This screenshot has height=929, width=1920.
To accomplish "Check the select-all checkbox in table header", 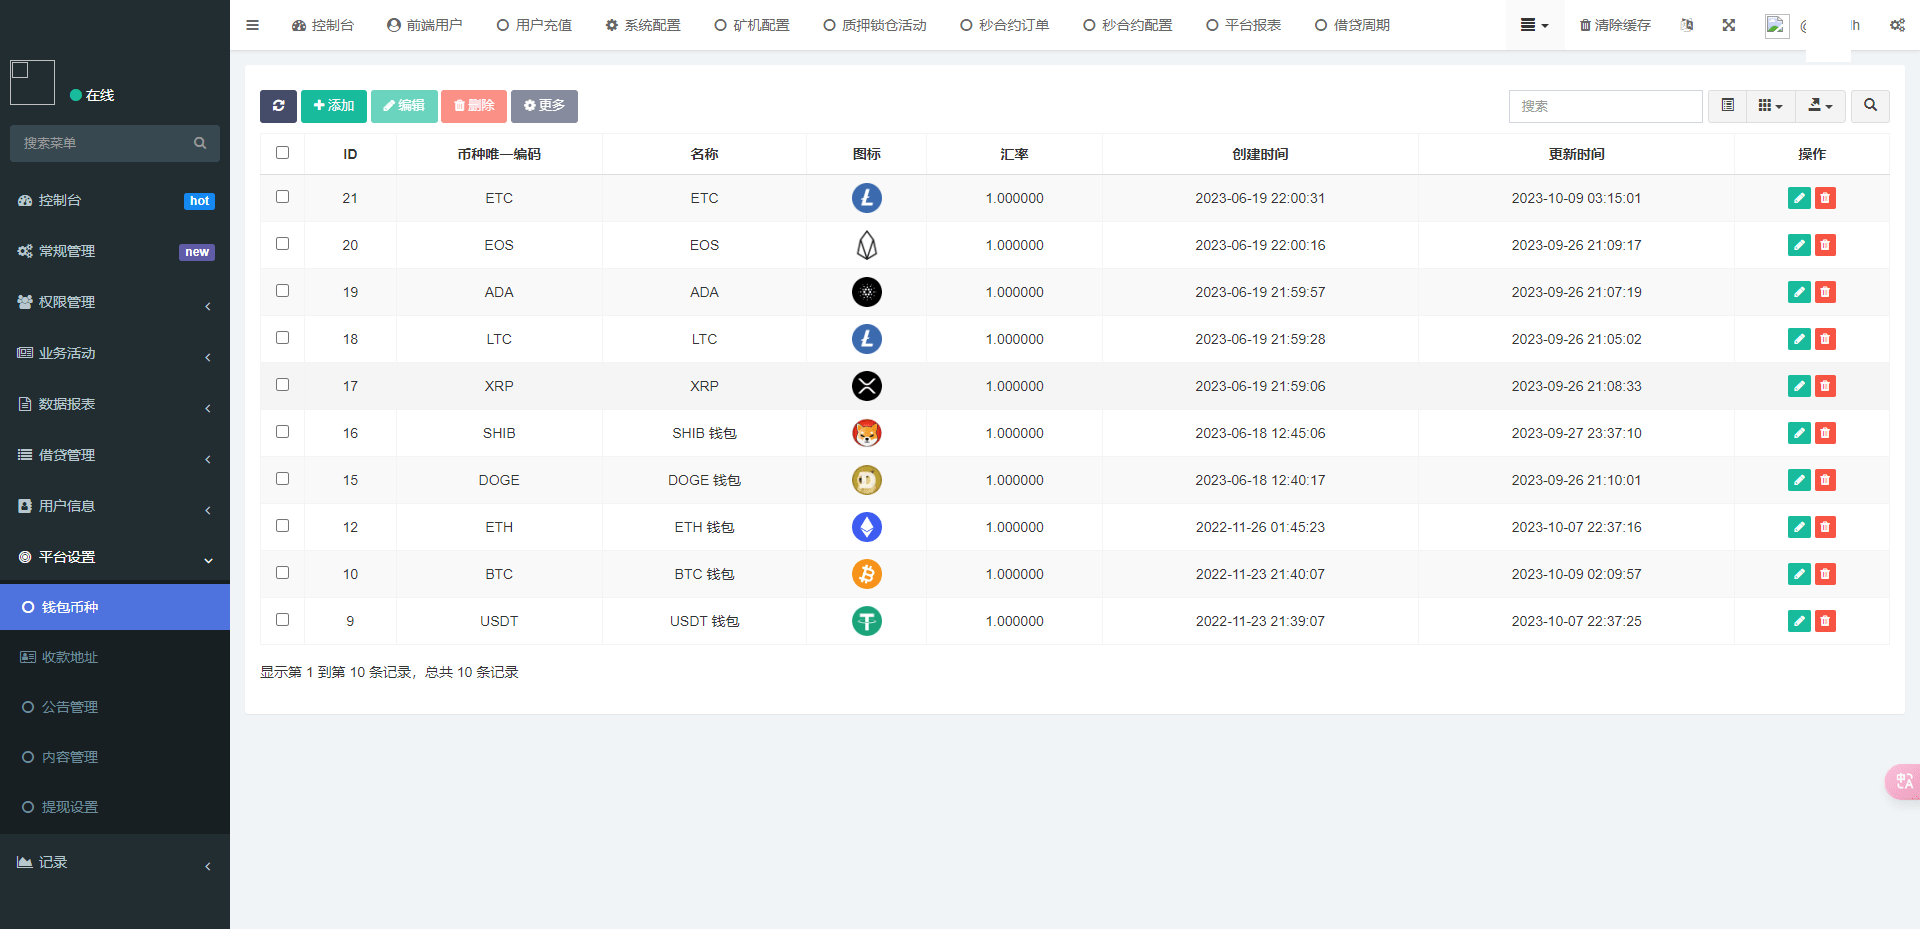I will (x=282, y=153).
